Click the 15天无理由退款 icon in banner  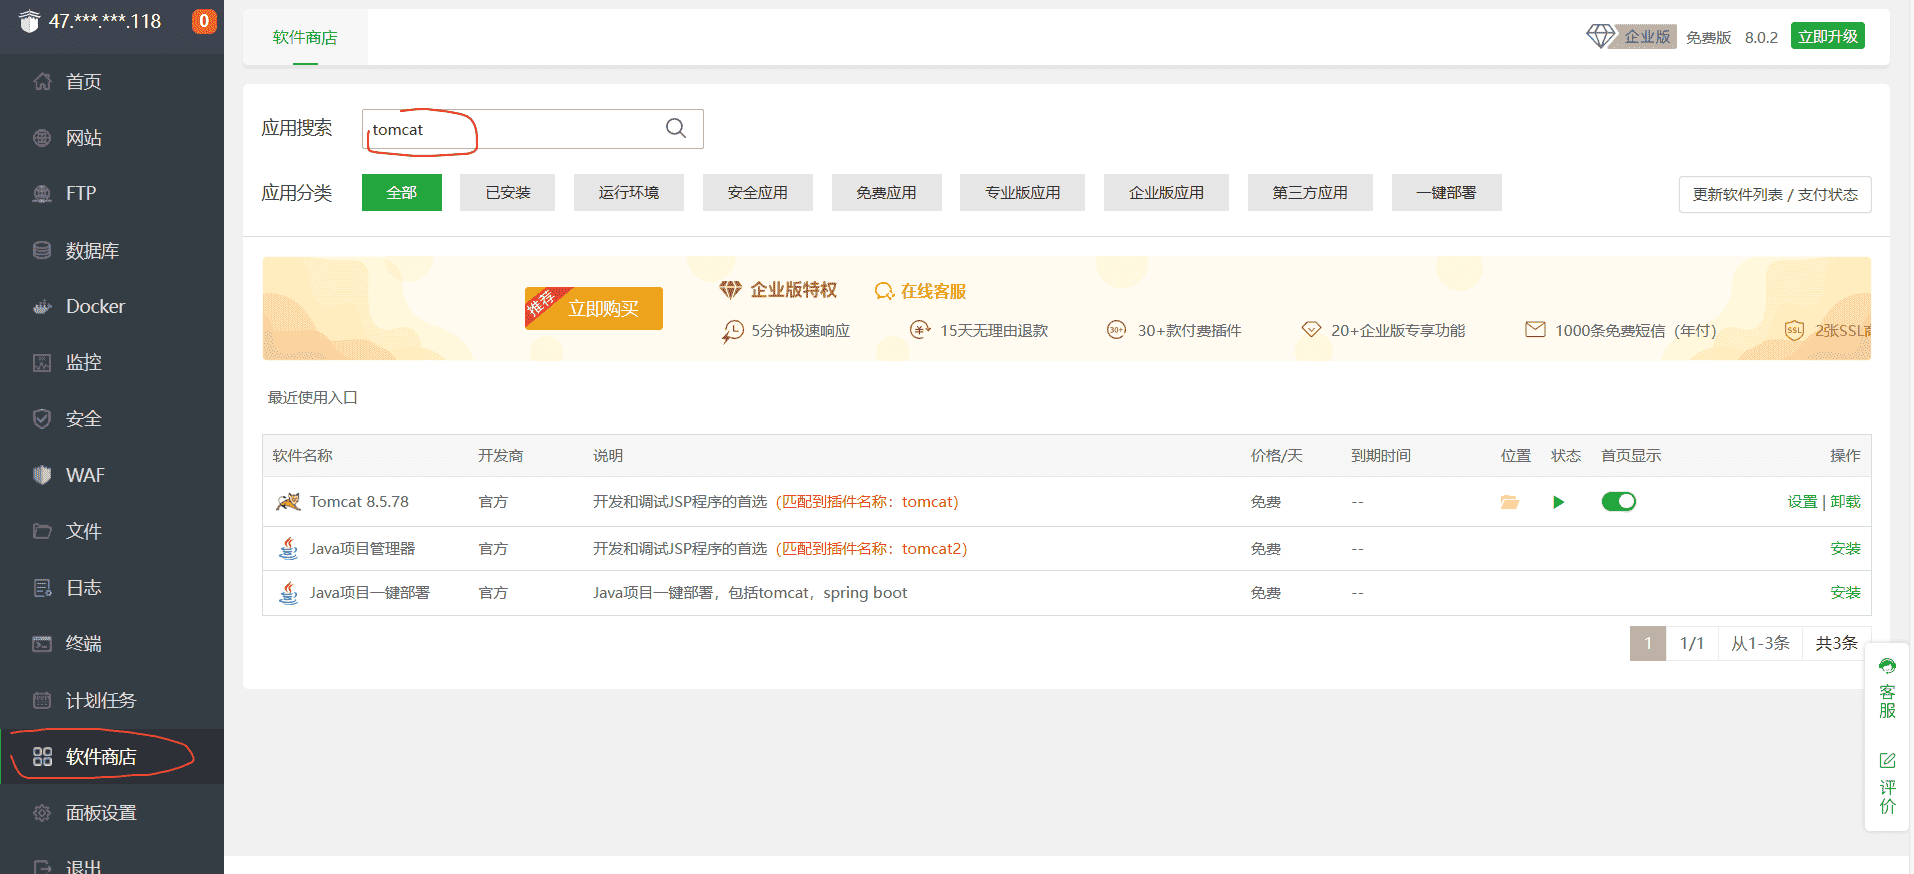(x=920, y=330)
